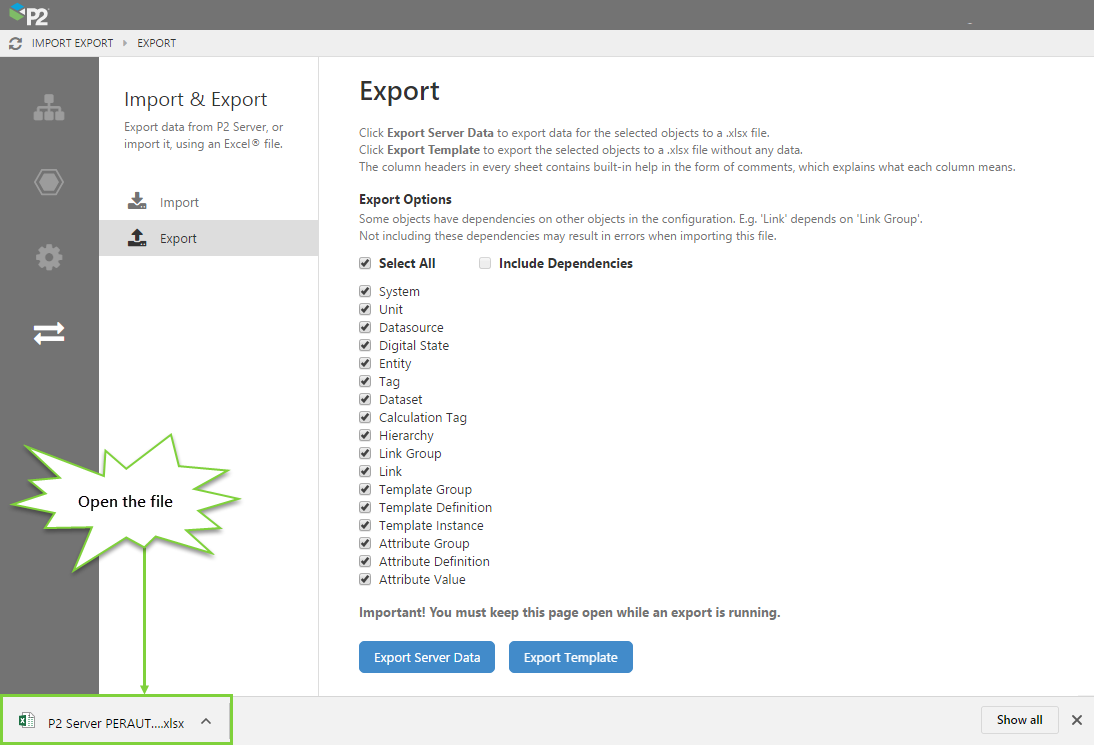
Task: Click the Export Template button
Action: [x=570, y=657]
